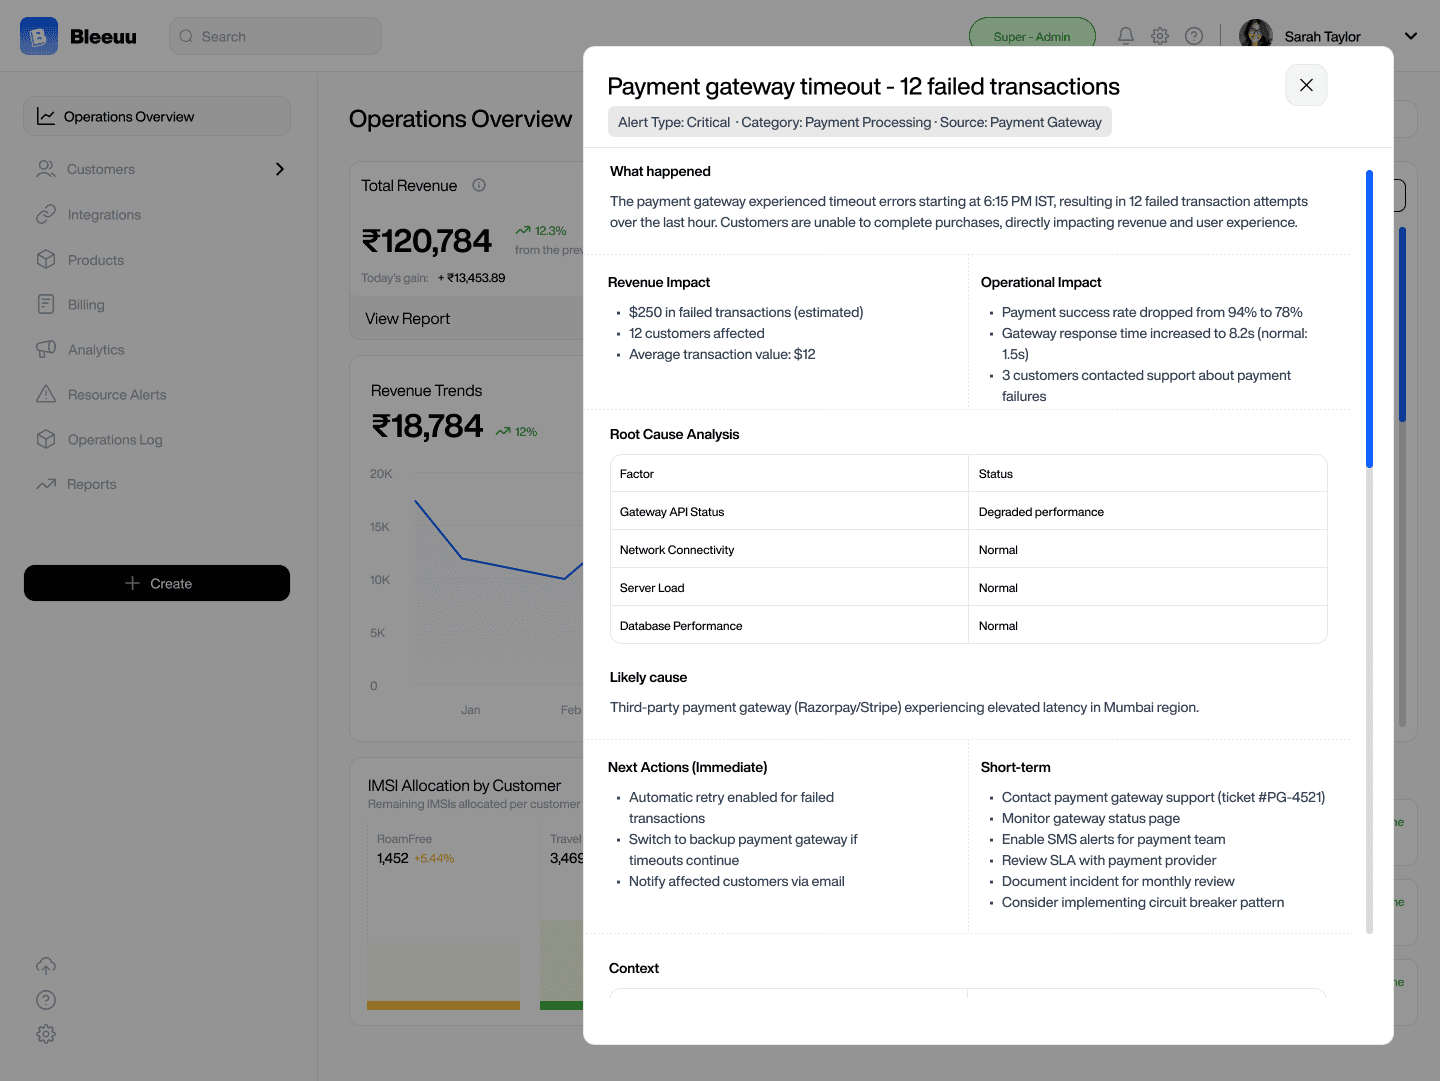1440x1081 pixels.
Task: Expand the Customers submenu chevron
Action: point(280,169)
